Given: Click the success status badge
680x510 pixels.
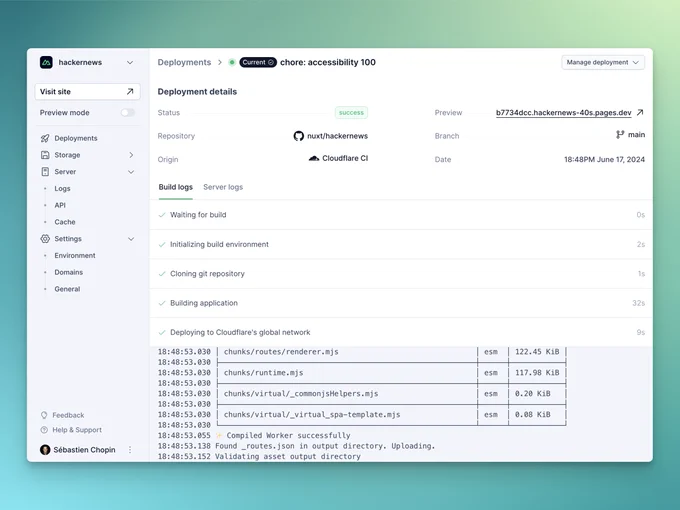Looking at the screenshot, I should click(x=351, y=113).
